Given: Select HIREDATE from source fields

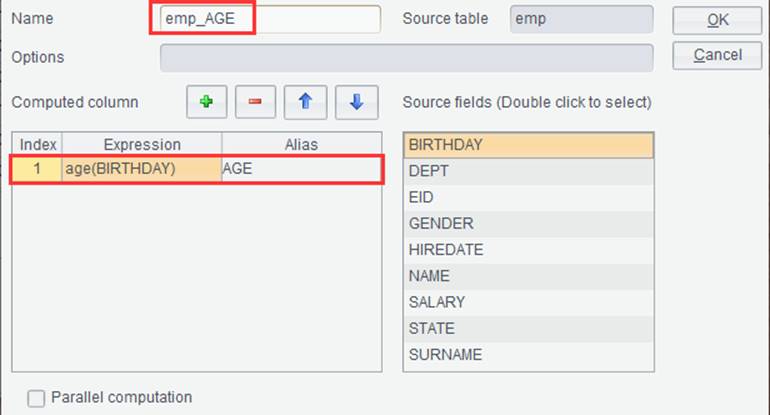Looking at the screenshot, I should [529, 250].
